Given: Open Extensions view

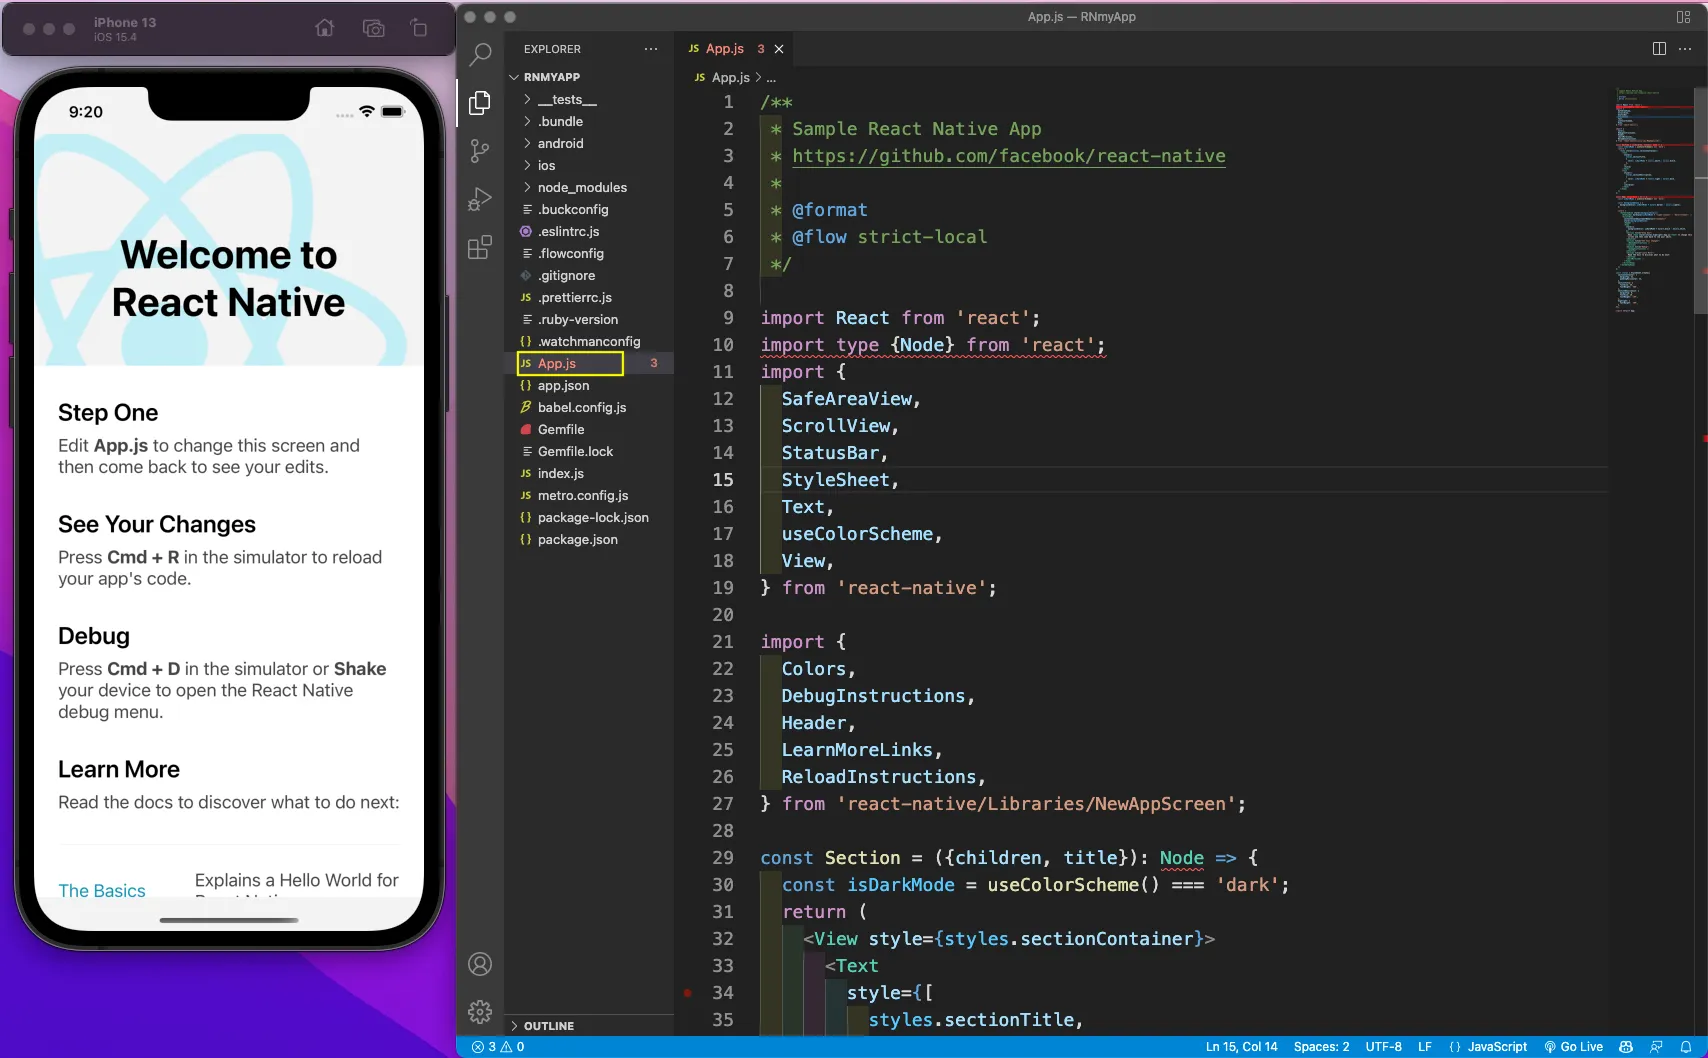Looking at the screenshot, I should point(480,247).
